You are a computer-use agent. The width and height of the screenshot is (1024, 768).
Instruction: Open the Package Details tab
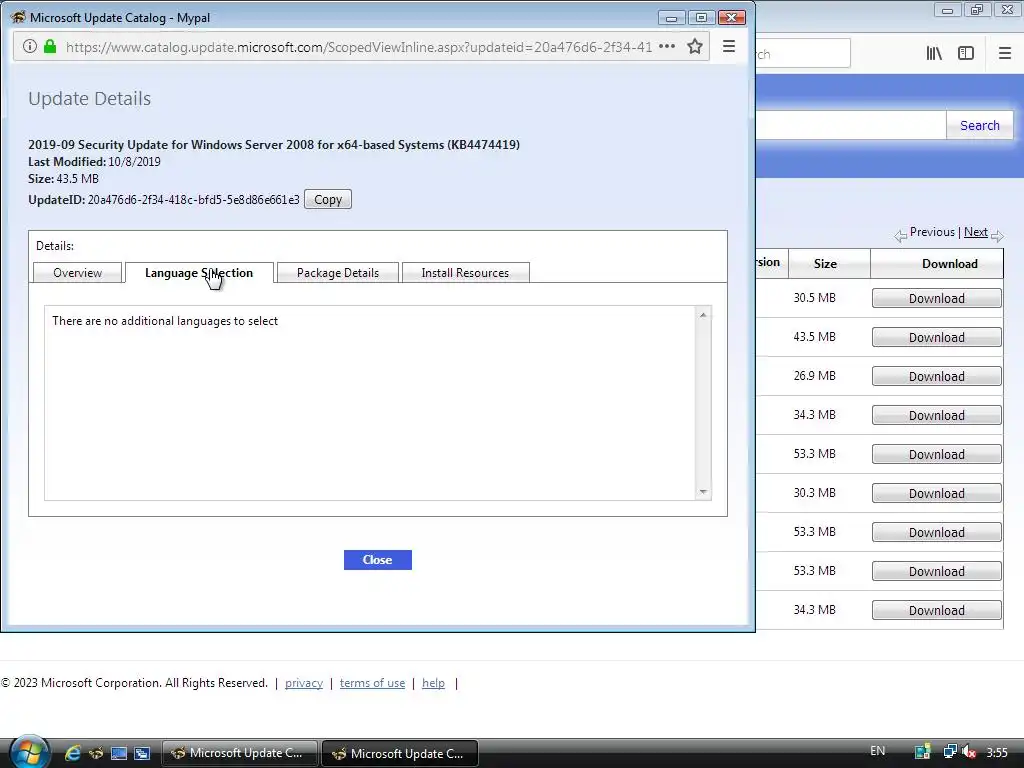338,273
